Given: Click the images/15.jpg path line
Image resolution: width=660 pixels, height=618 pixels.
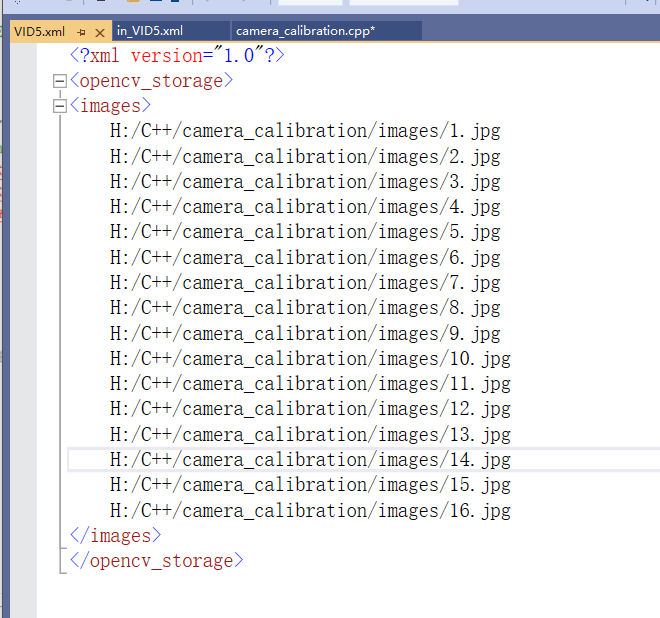Looking at the screenshot, I should (310, 485).
